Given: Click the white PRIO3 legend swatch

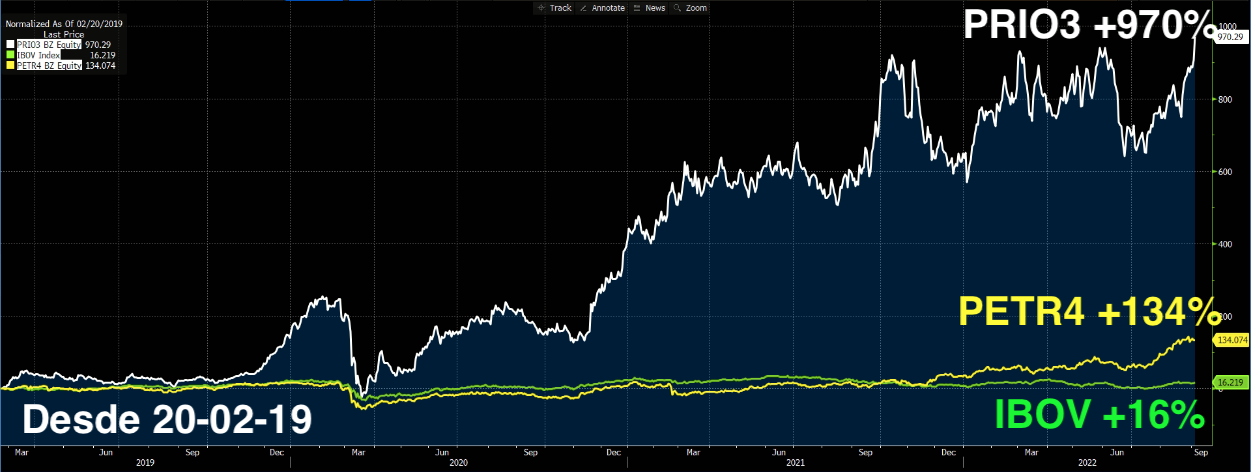Looking at the screenshot, I should coord(10,44).
